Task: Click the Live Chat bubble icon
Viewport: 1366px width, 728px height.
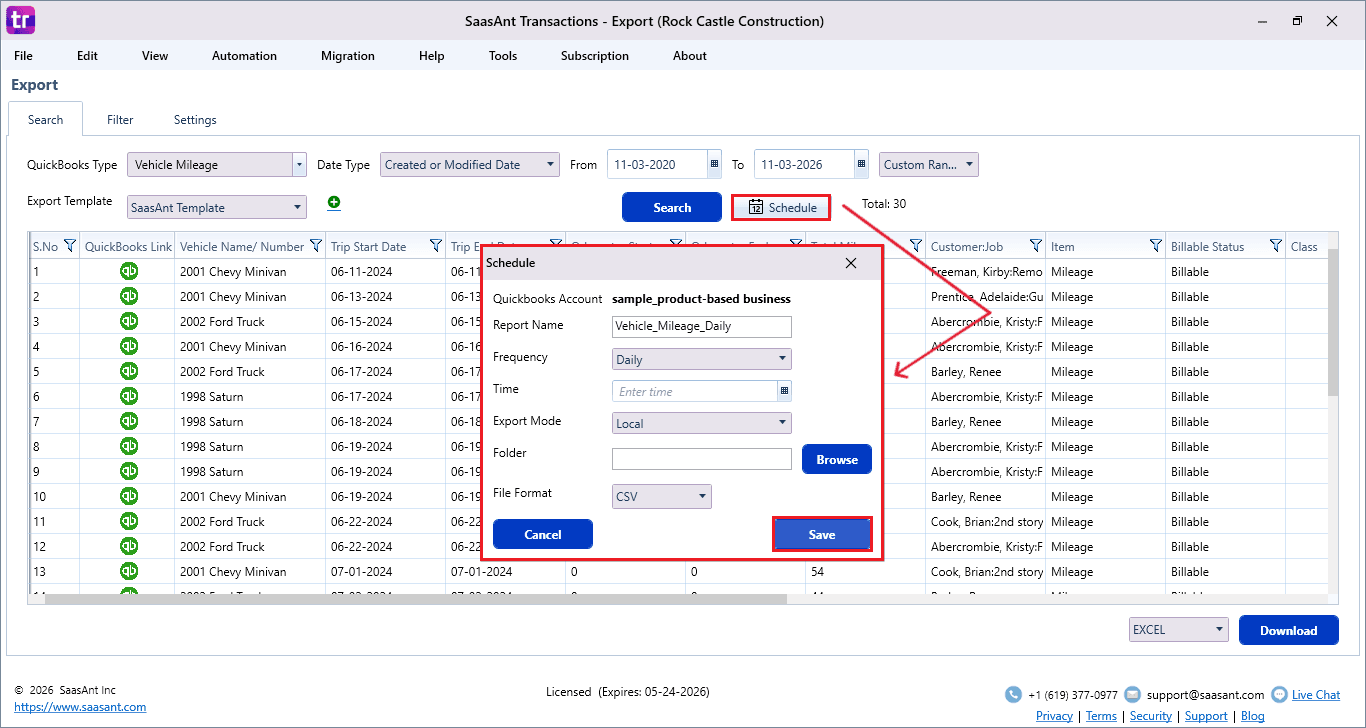Action: tap(1279, 694)
